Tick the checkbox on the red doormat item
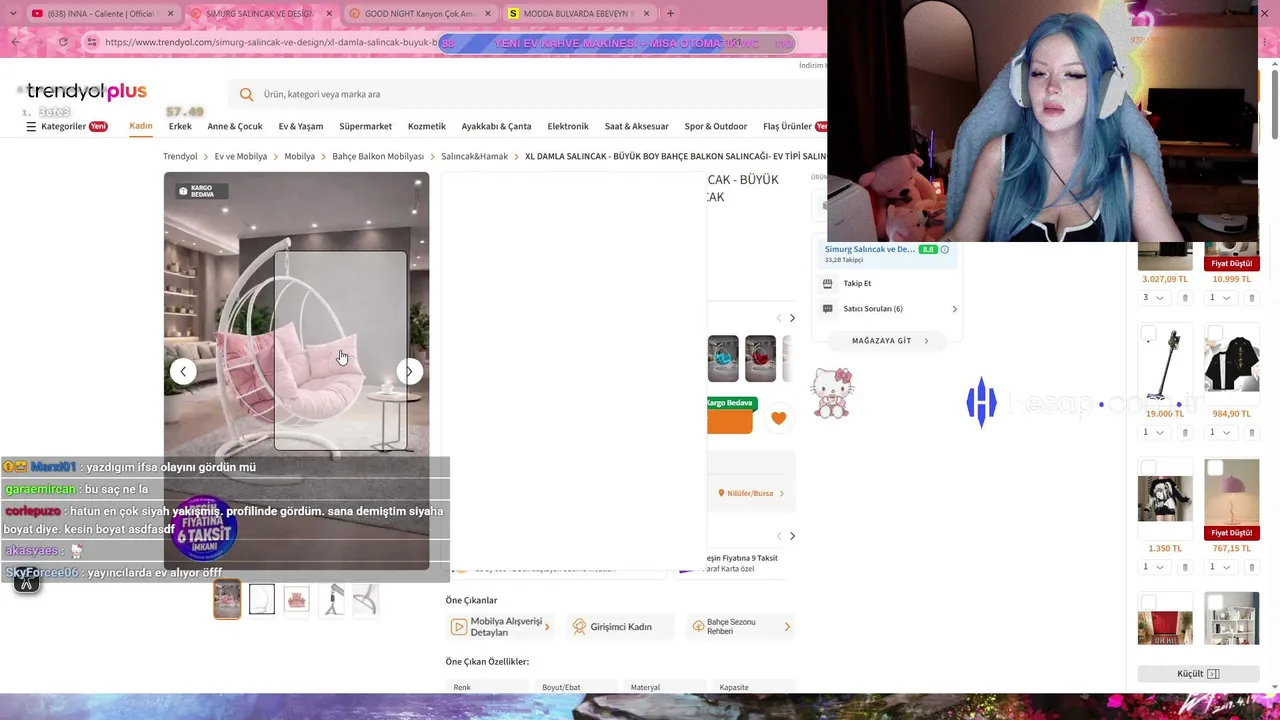 coord(1148,602)
